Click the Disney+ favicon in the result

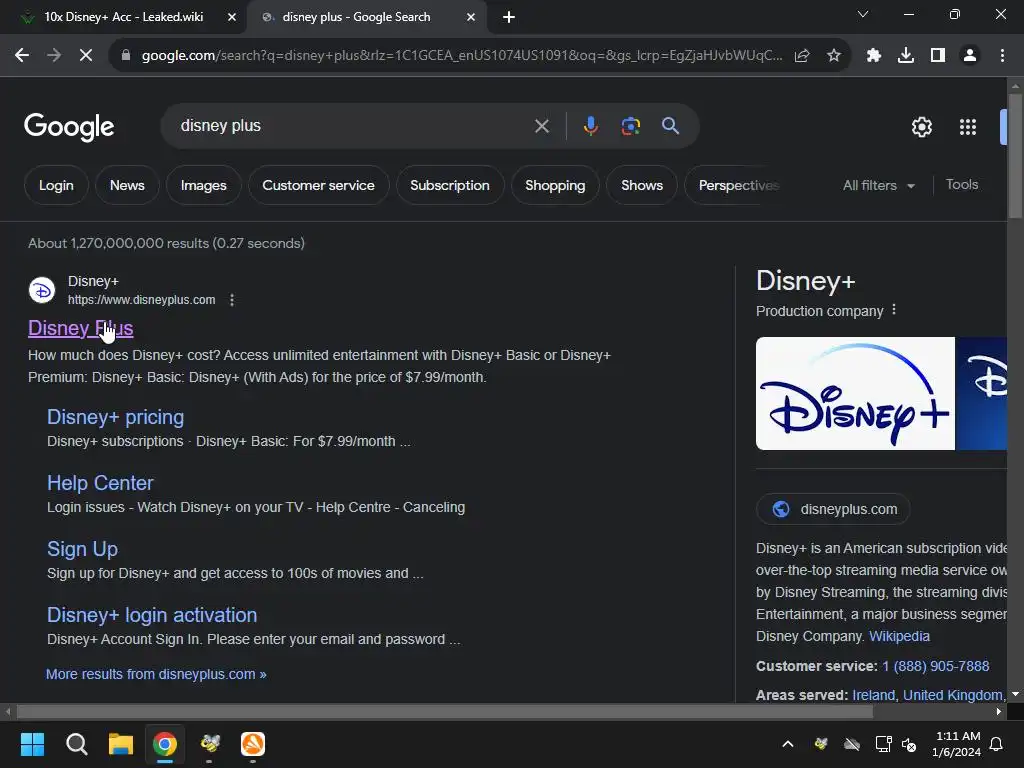click(42, 290)
